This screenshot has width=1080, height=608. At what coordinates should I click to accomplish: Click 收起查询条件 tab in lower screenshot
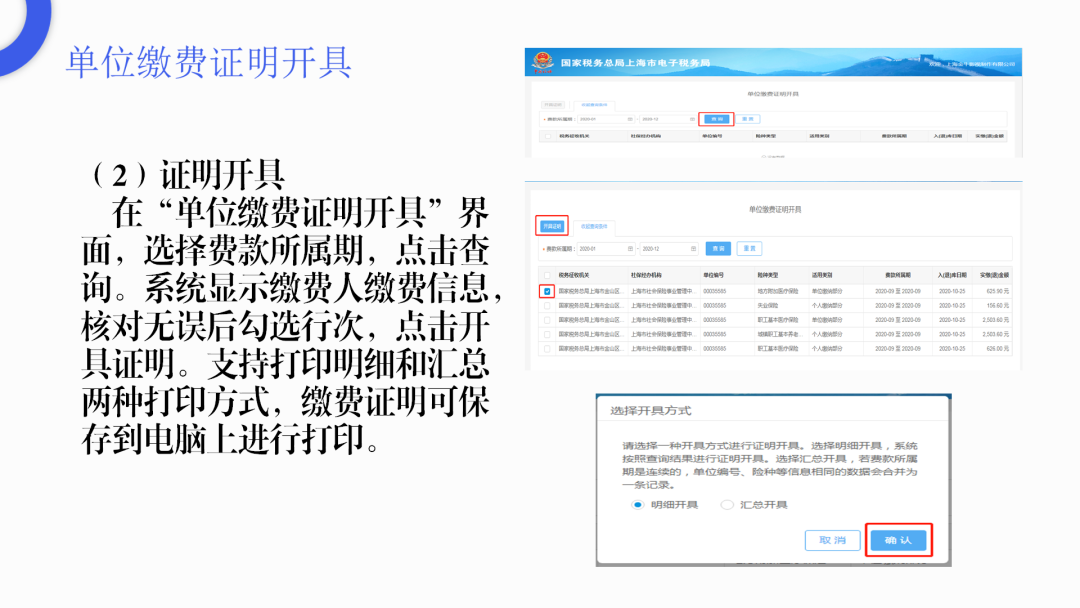(594, 227)
